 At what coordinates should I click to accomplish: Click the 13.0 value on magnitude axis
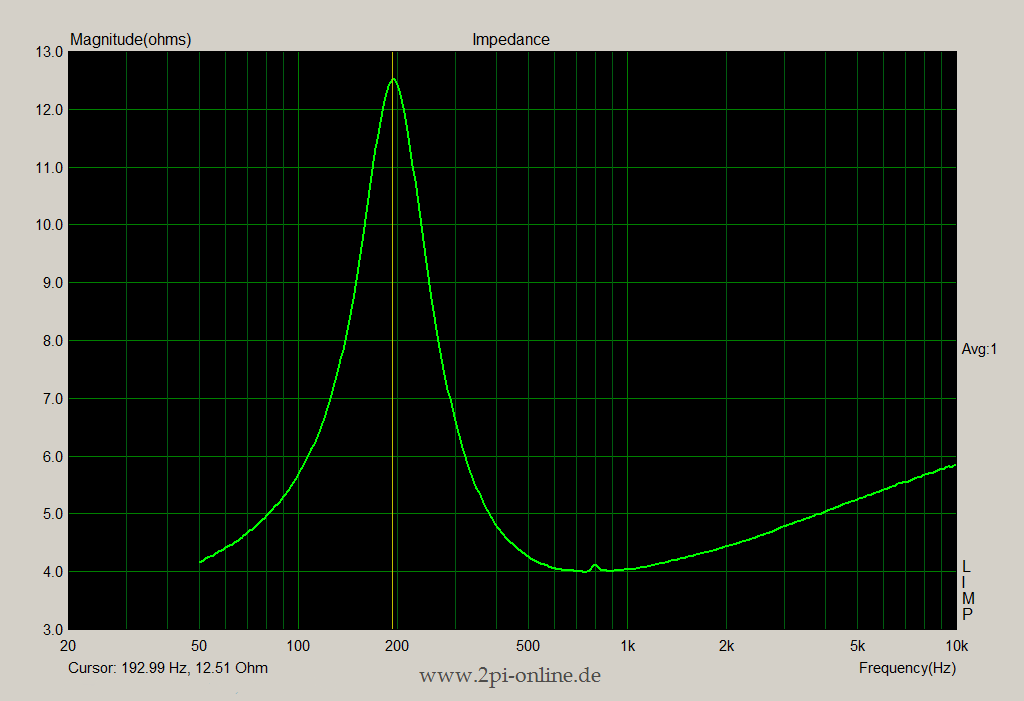(50, 52)
